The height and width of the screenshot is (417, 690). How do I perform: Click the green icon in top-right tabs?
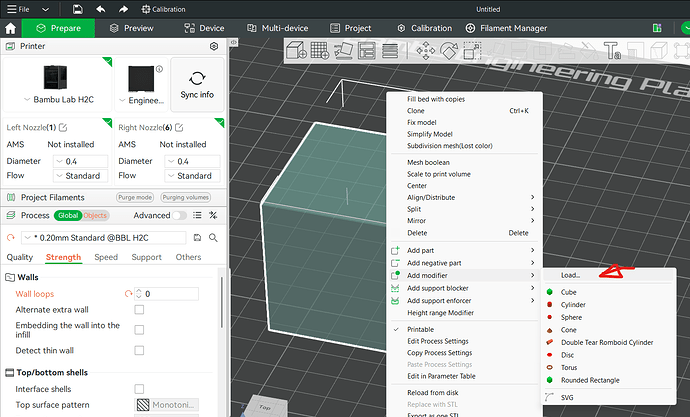point(657,28)
